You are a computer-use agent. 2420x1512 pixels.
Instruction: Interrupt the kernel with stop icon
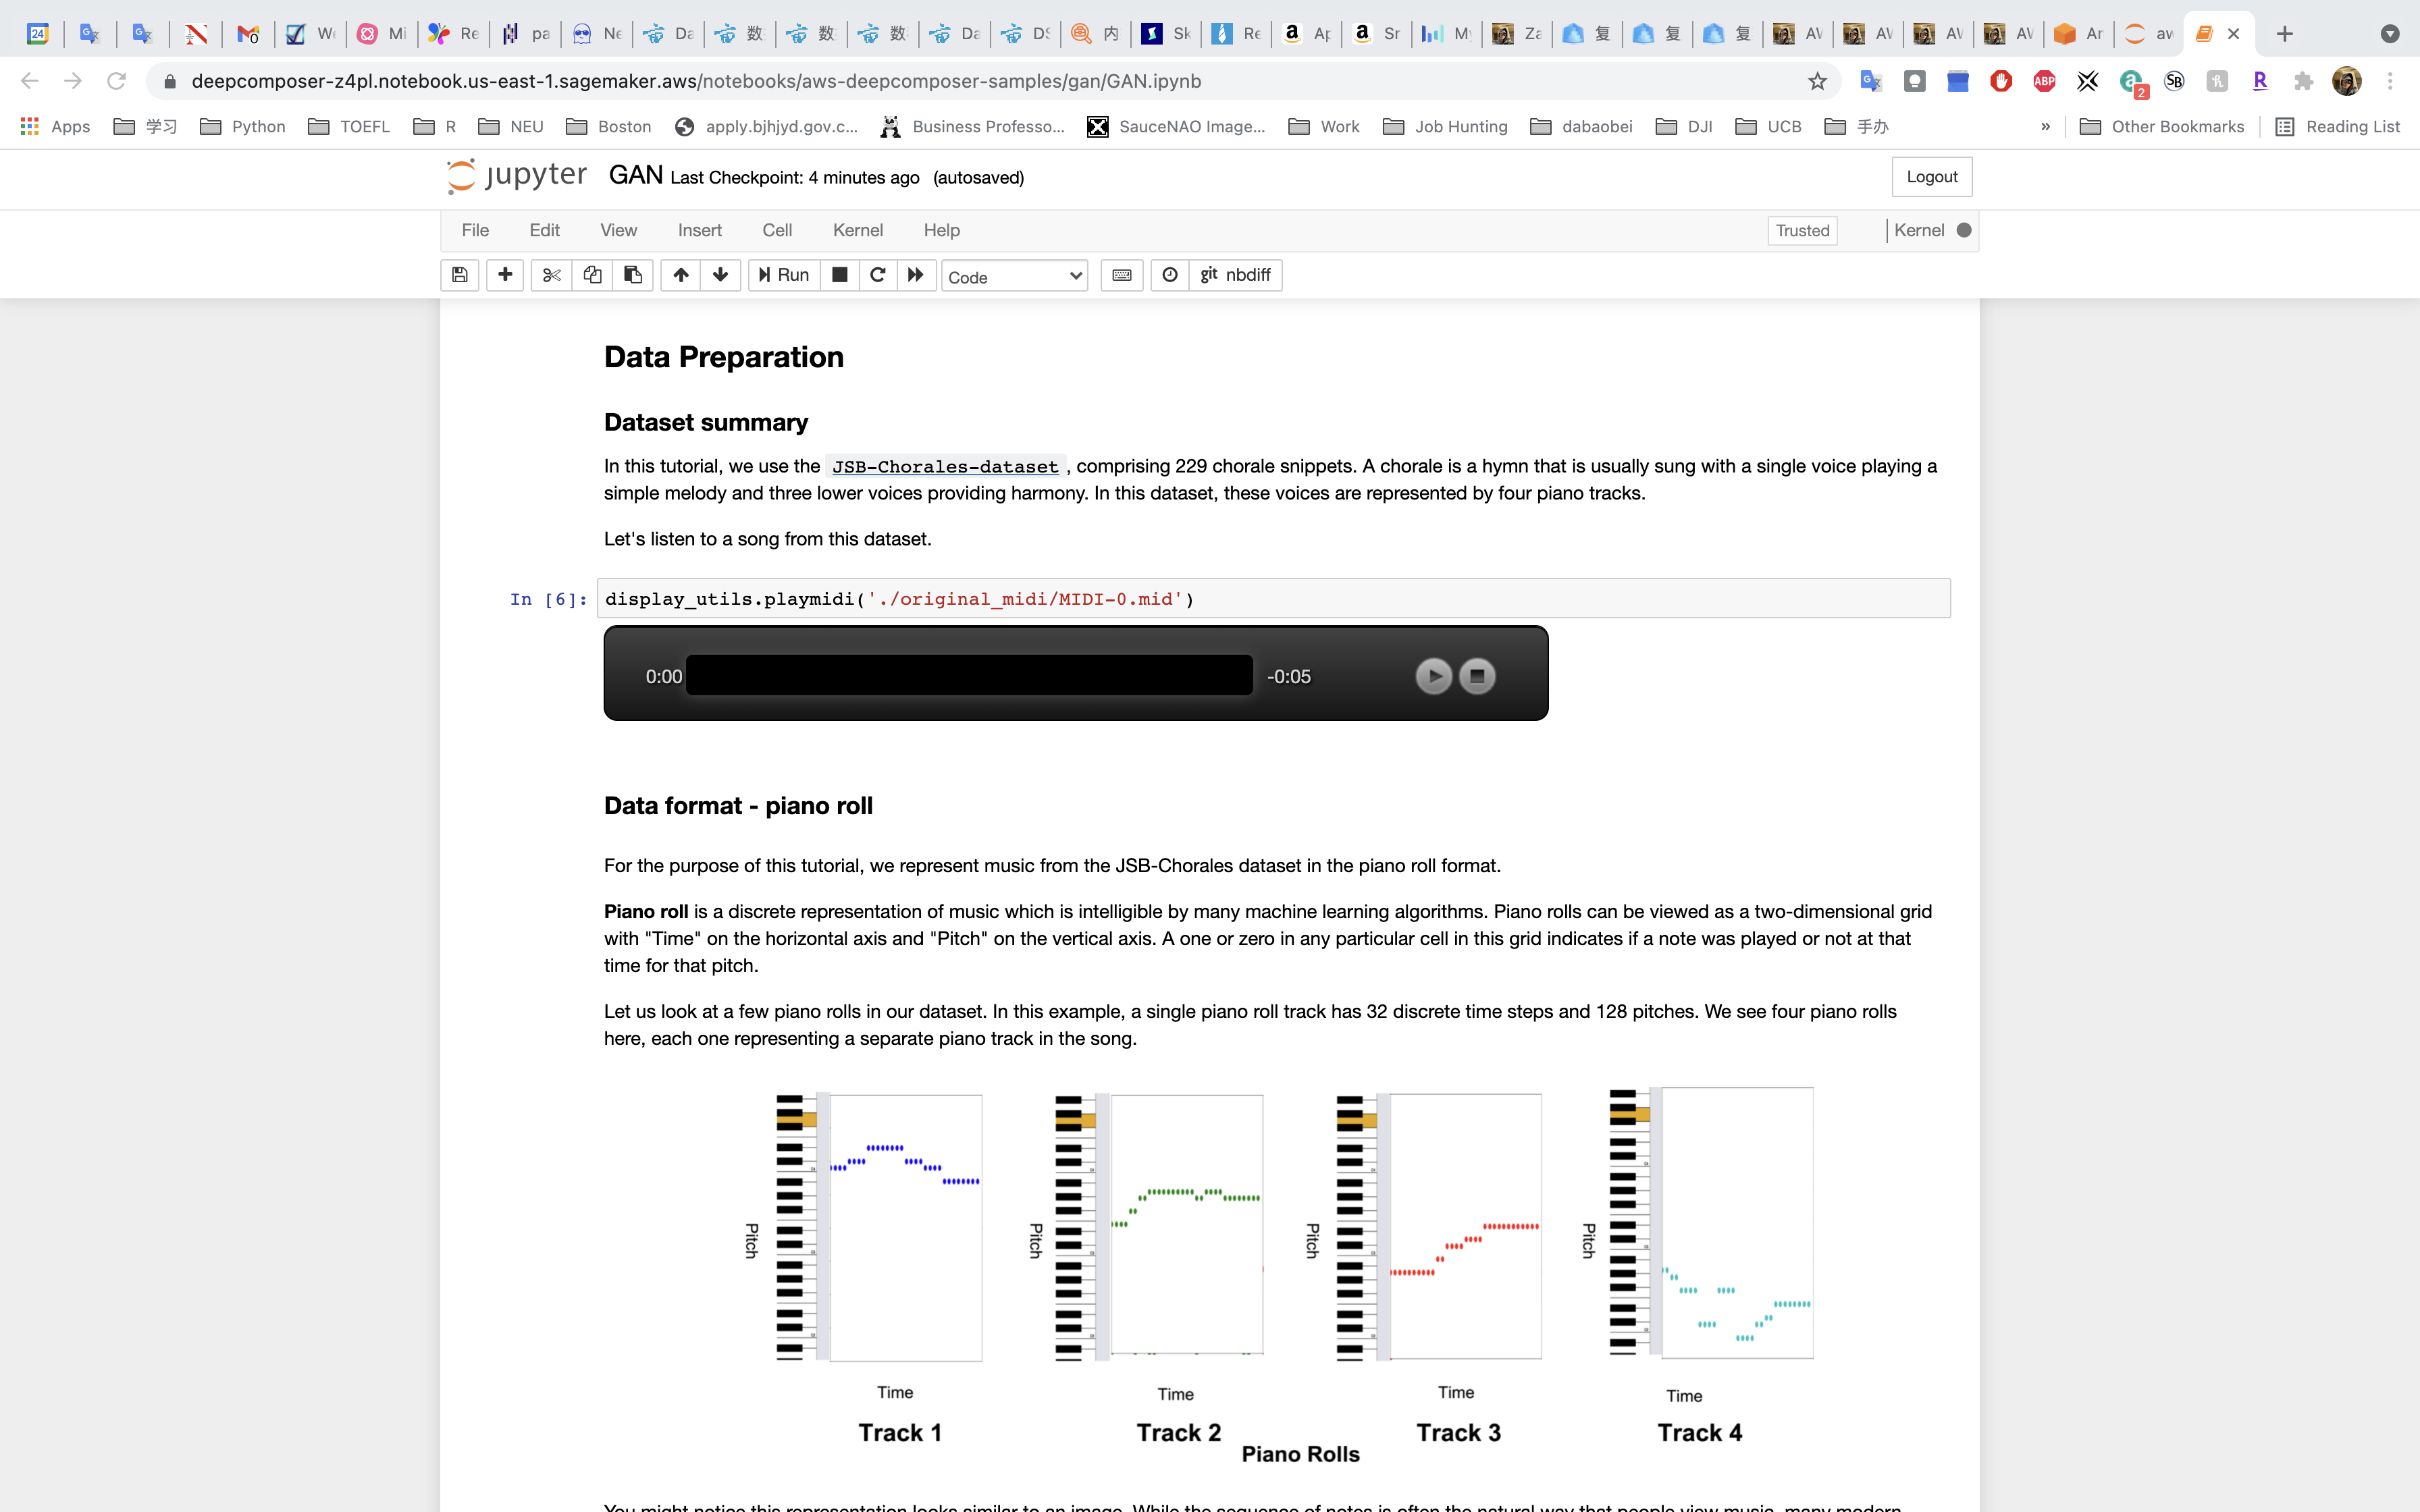tap(840, 275)
